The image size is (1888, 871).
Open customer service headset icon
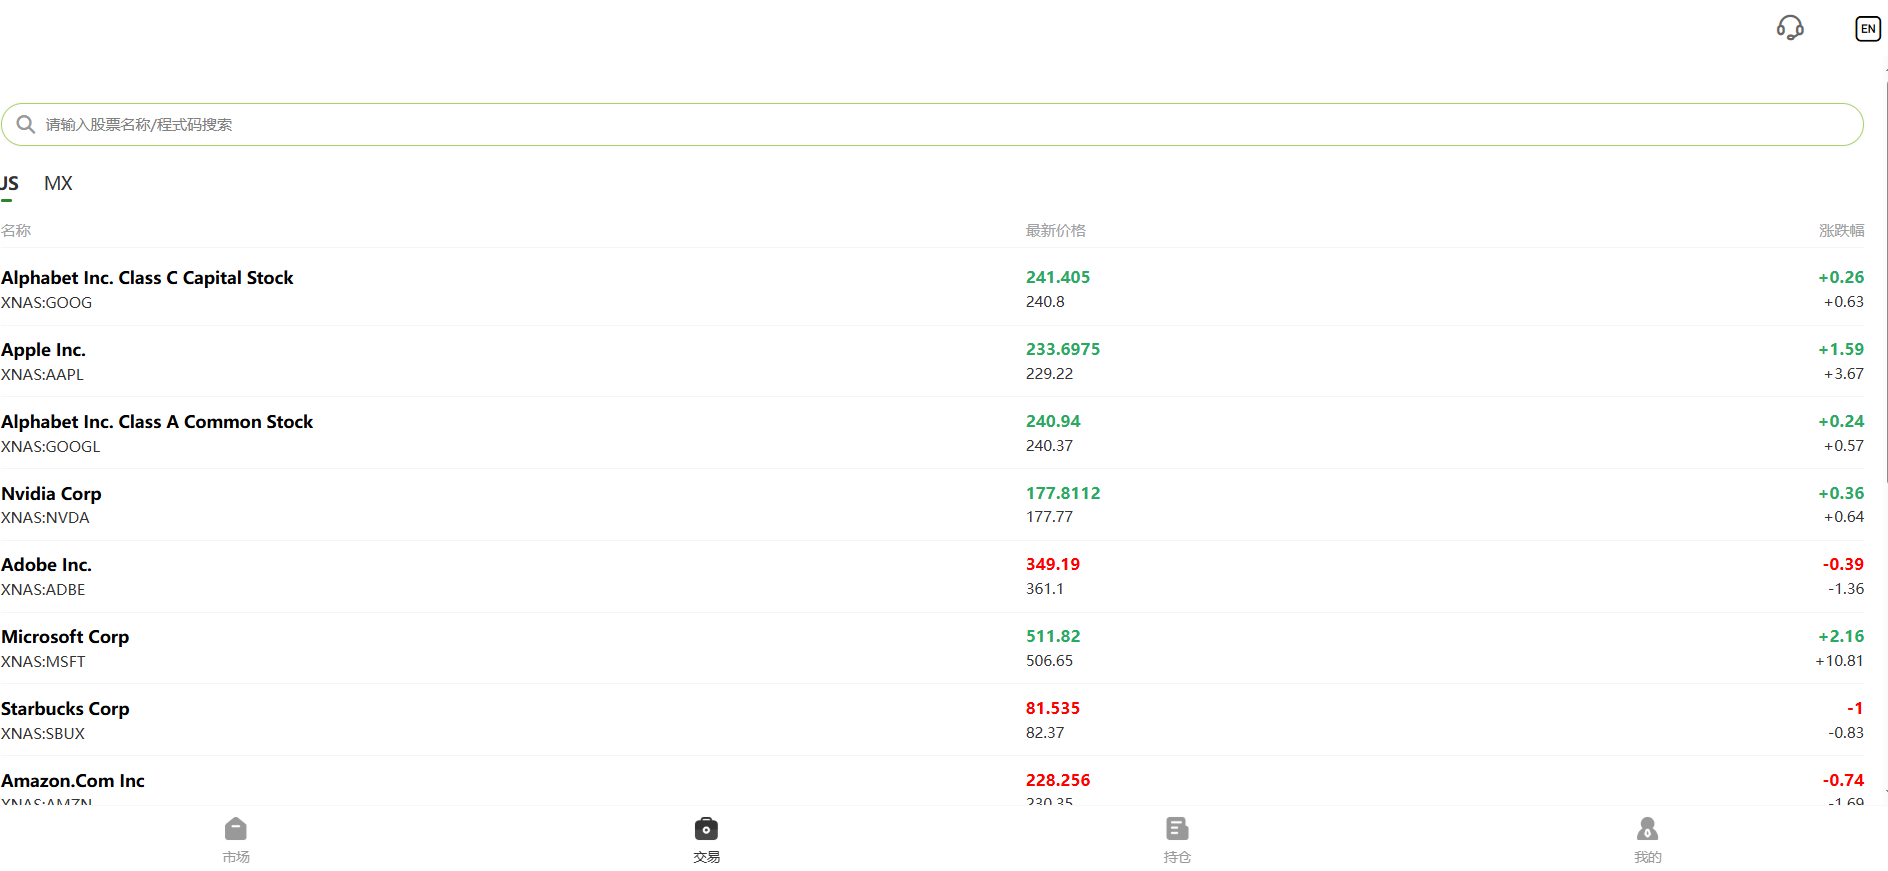(1789, 28)
